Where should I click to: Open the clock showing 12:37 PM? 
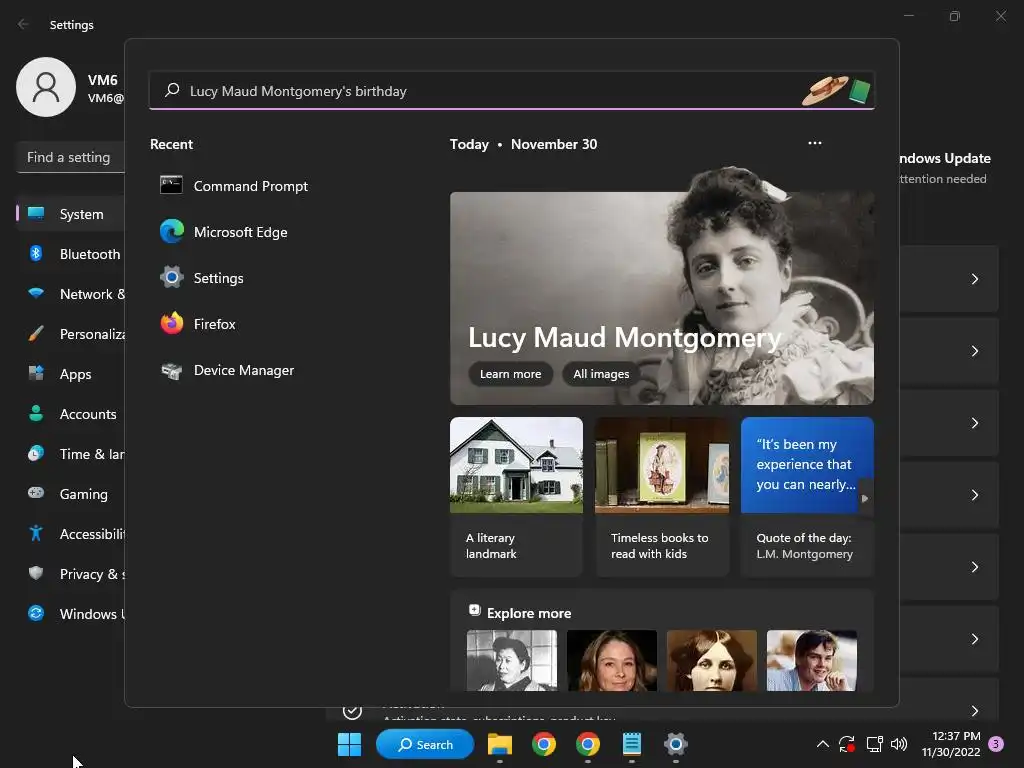[951, 744]
